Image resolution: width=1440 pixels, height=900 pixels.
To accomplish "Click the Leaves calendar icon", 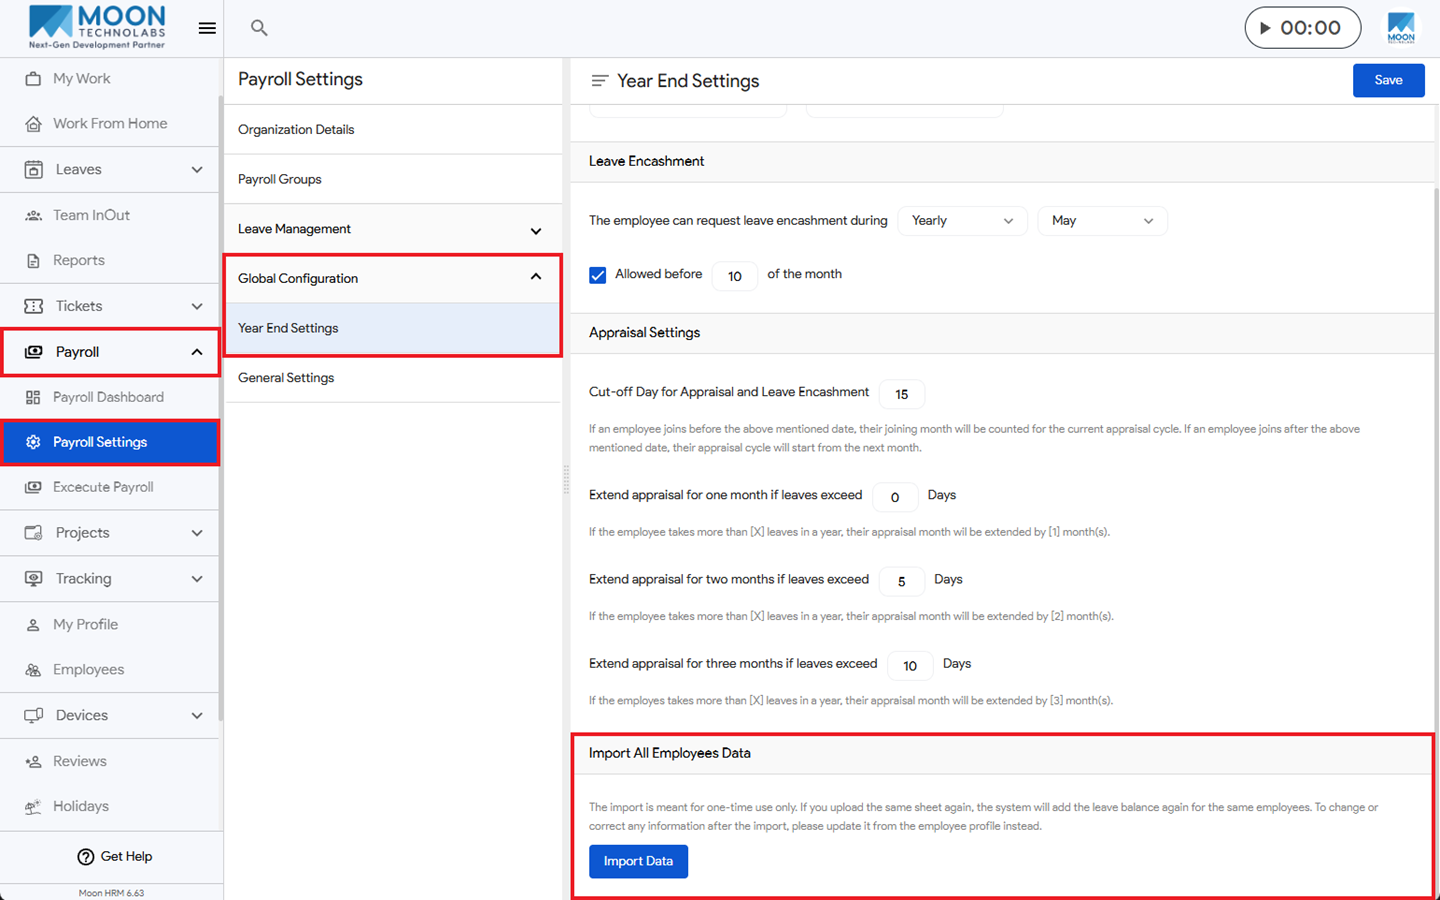I will [x=33, y=170].
